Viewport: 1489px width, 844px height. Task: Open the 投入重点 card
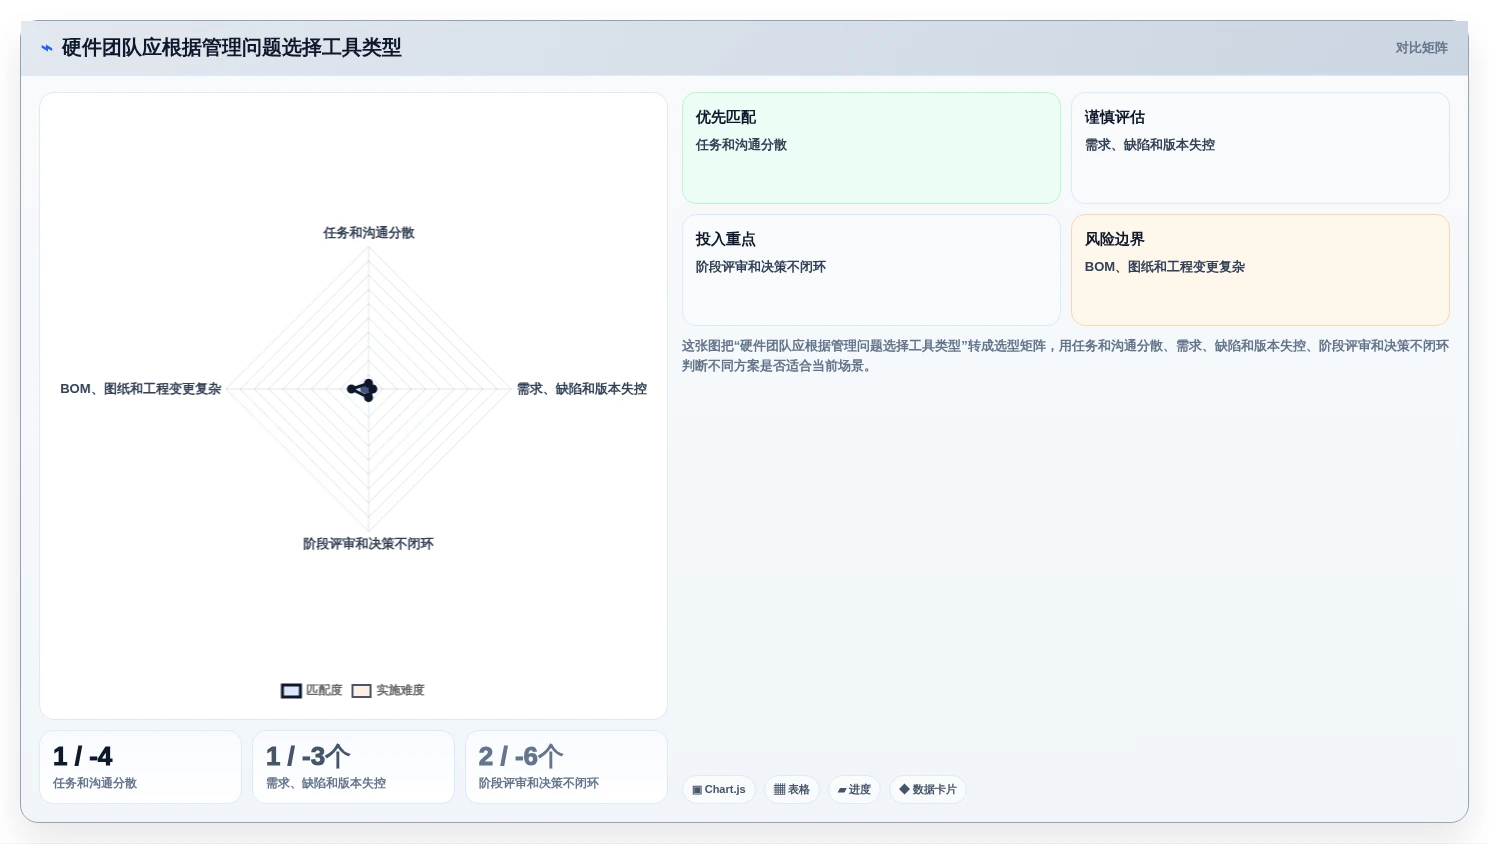point(871,270)
